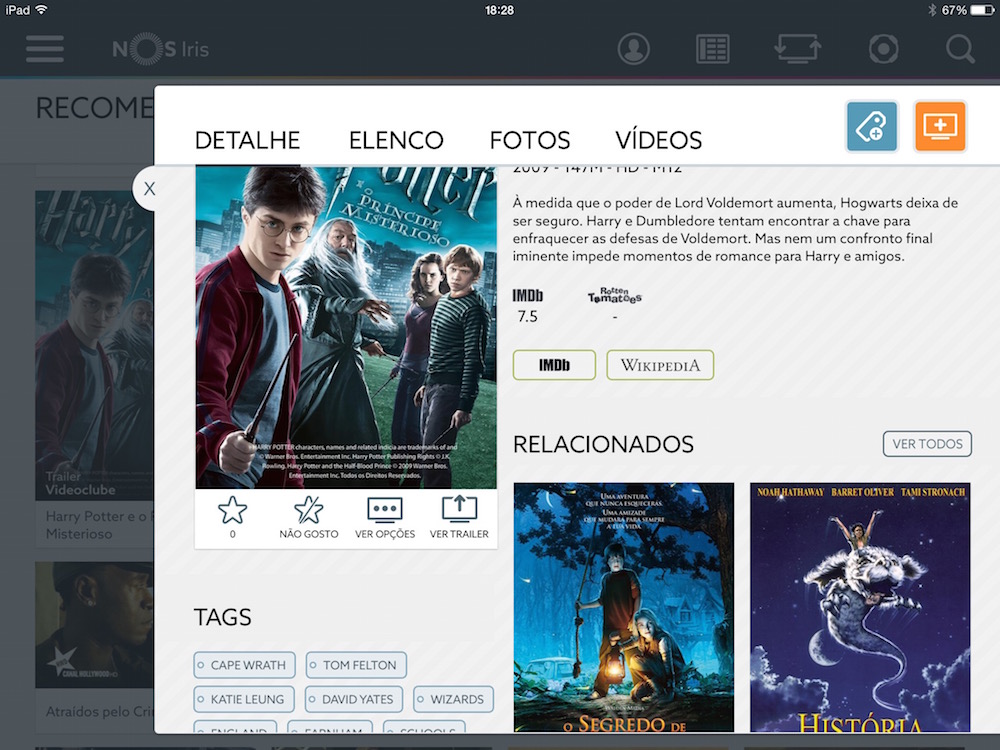Tap the screen sharing device icon
The image size is (1000, 750).
click(x=798, y=49)
